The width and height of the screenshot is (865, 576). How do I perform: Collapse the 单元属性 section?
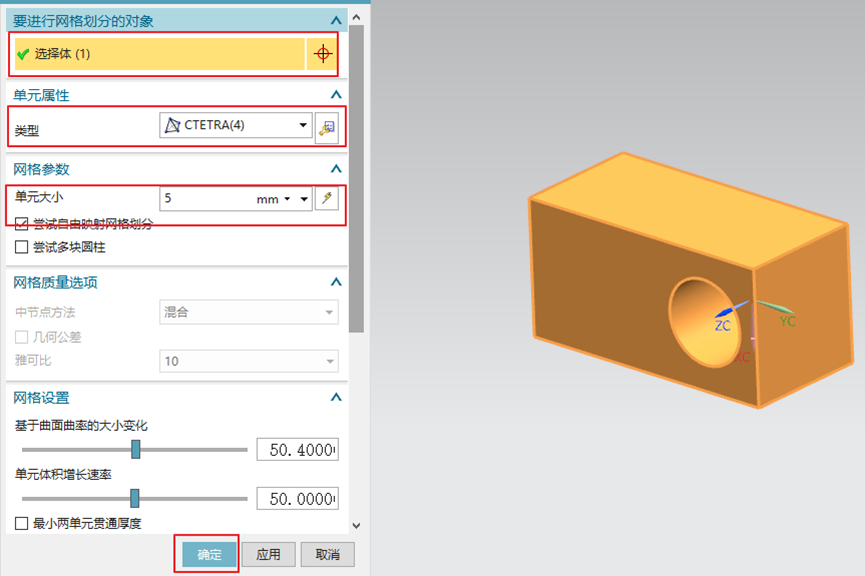click(336, 95)
